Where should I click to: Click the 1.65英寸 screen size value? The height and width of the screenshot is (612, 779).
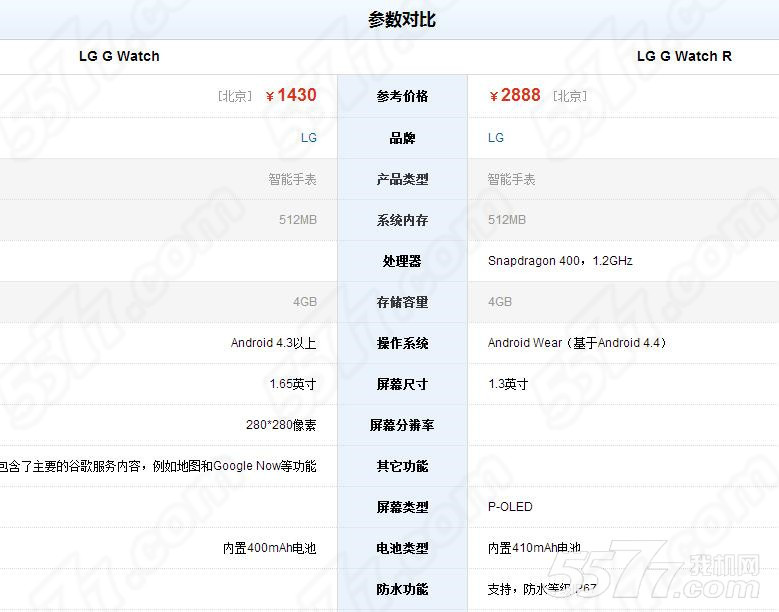[293, 384]
